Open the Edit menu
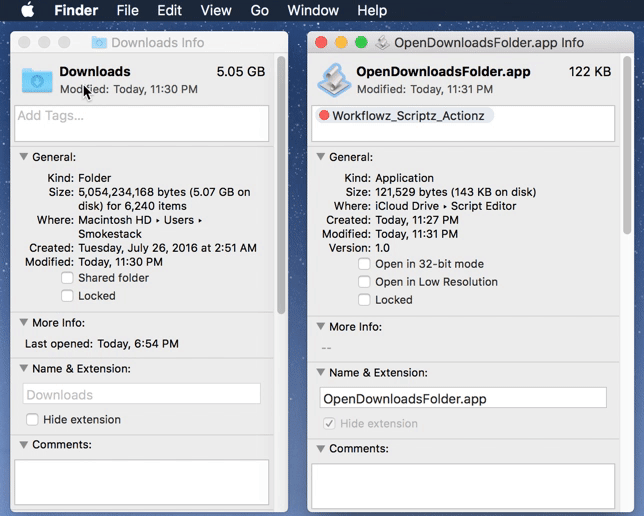 [x=169, y=10]
